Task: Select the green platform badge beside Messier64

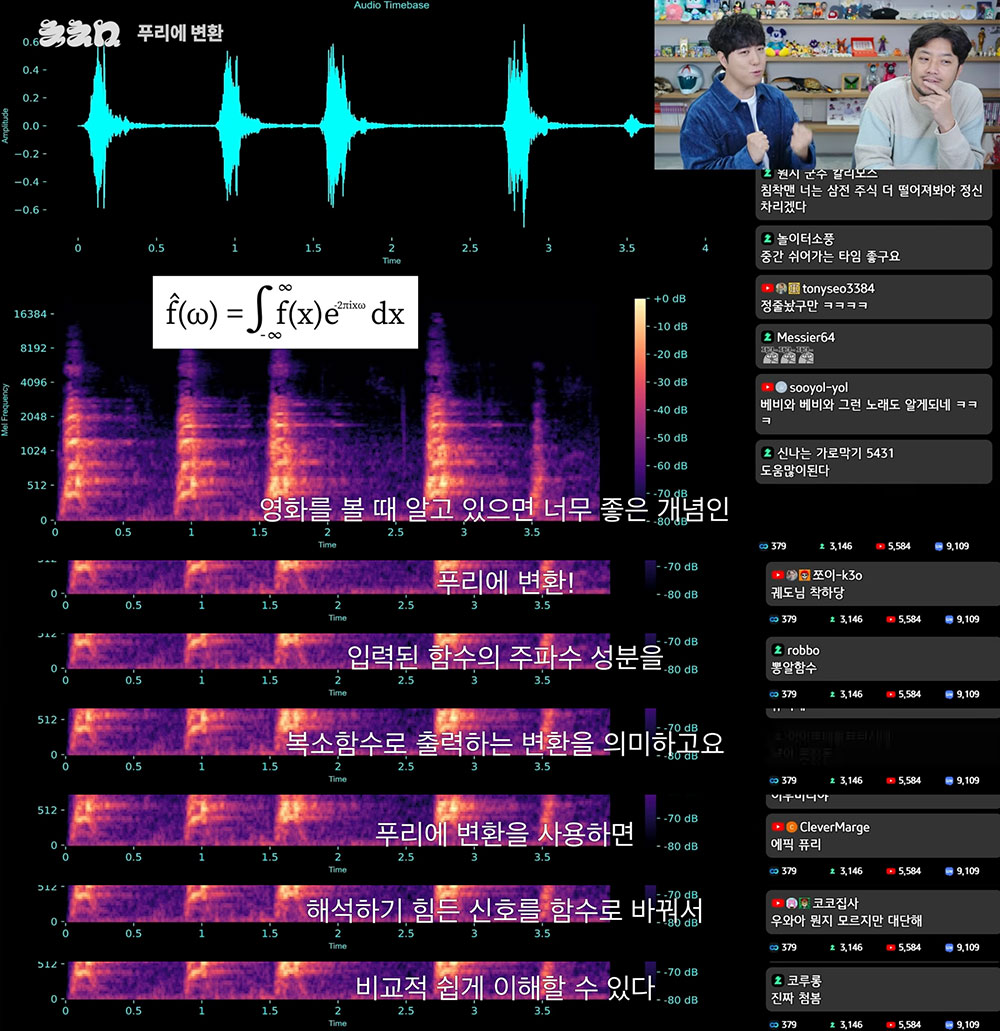Action: [x=767, y=337]
